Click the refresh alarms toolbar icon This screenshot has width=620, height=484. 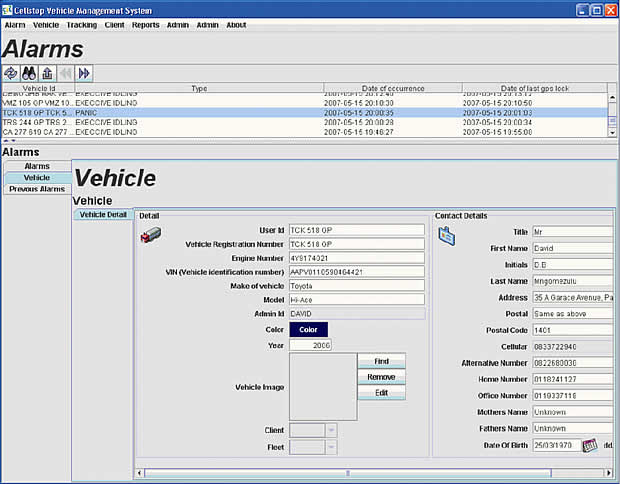(11, 73)
